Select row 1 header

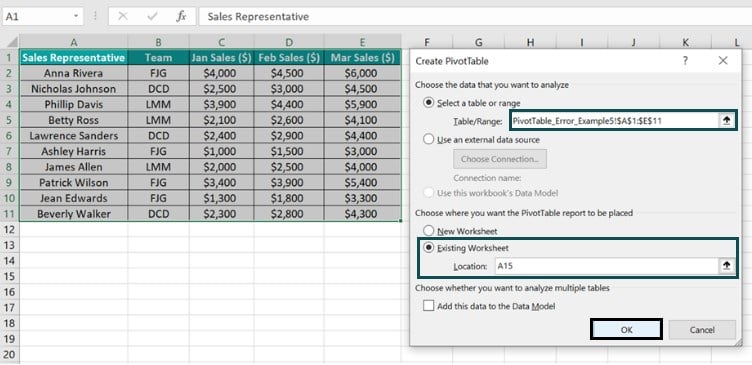tap(10, 58)
